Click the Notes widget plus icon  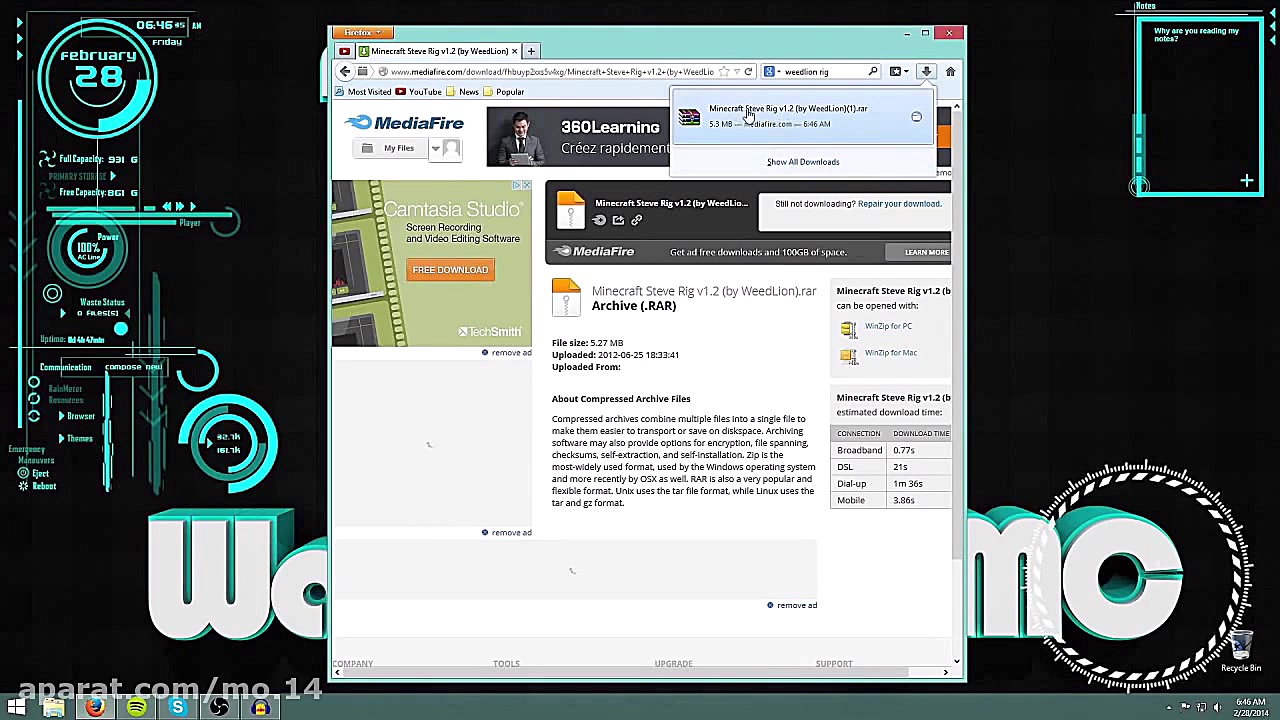[1247, 182]
